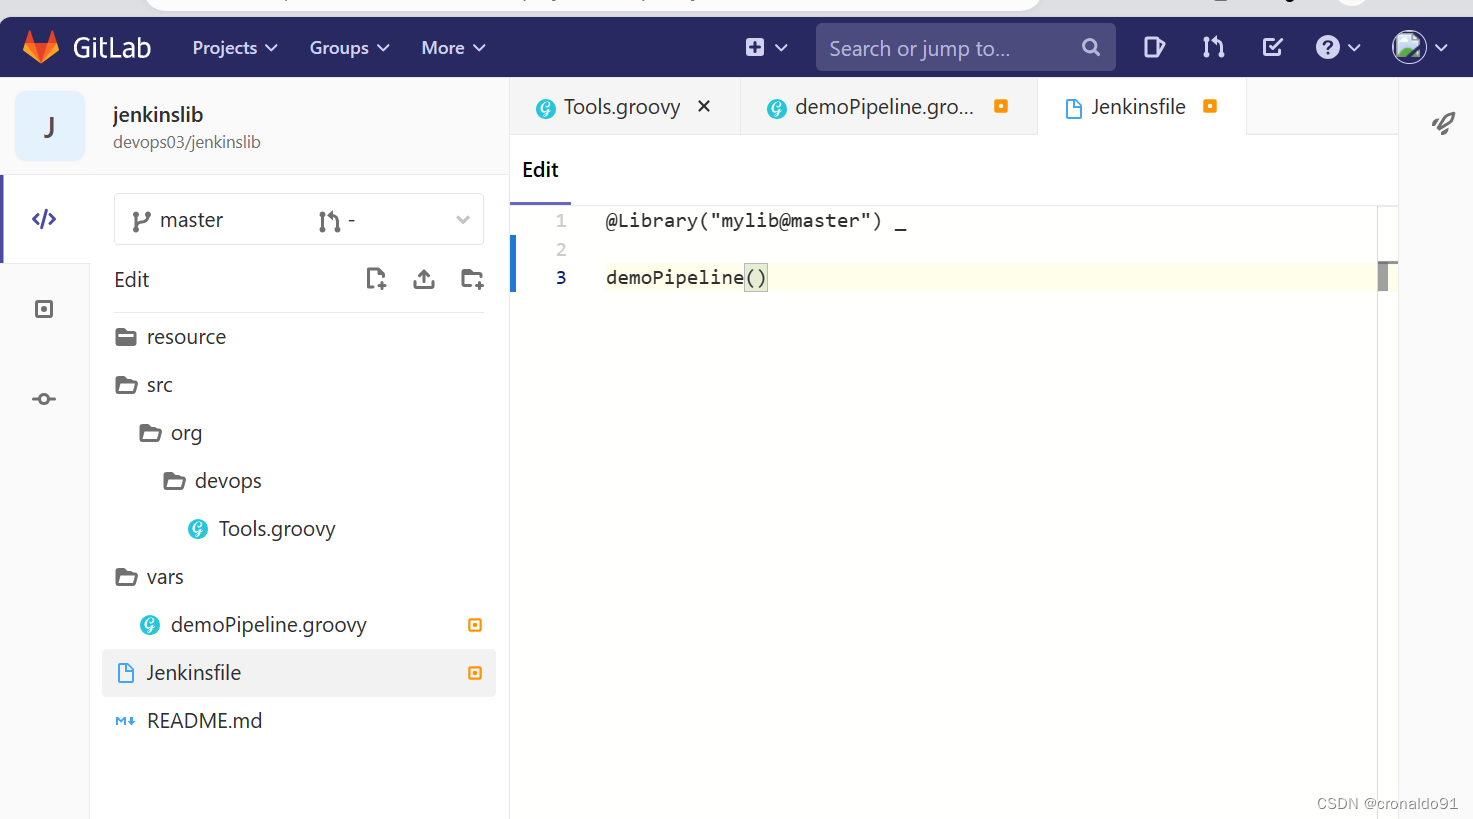Select the Commit sidebar icon
Viewport: 1473px width, 819px height.
tap(44, 399)
